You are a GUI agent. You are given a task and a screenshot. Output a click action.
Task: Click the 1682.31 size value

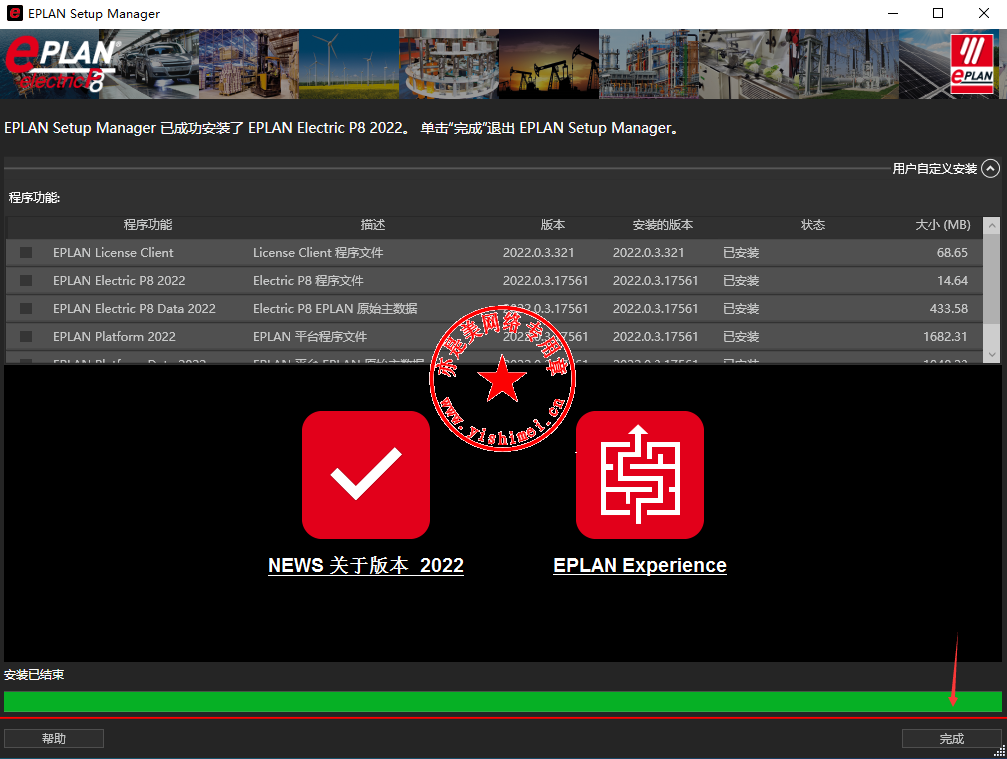[945, 336]
